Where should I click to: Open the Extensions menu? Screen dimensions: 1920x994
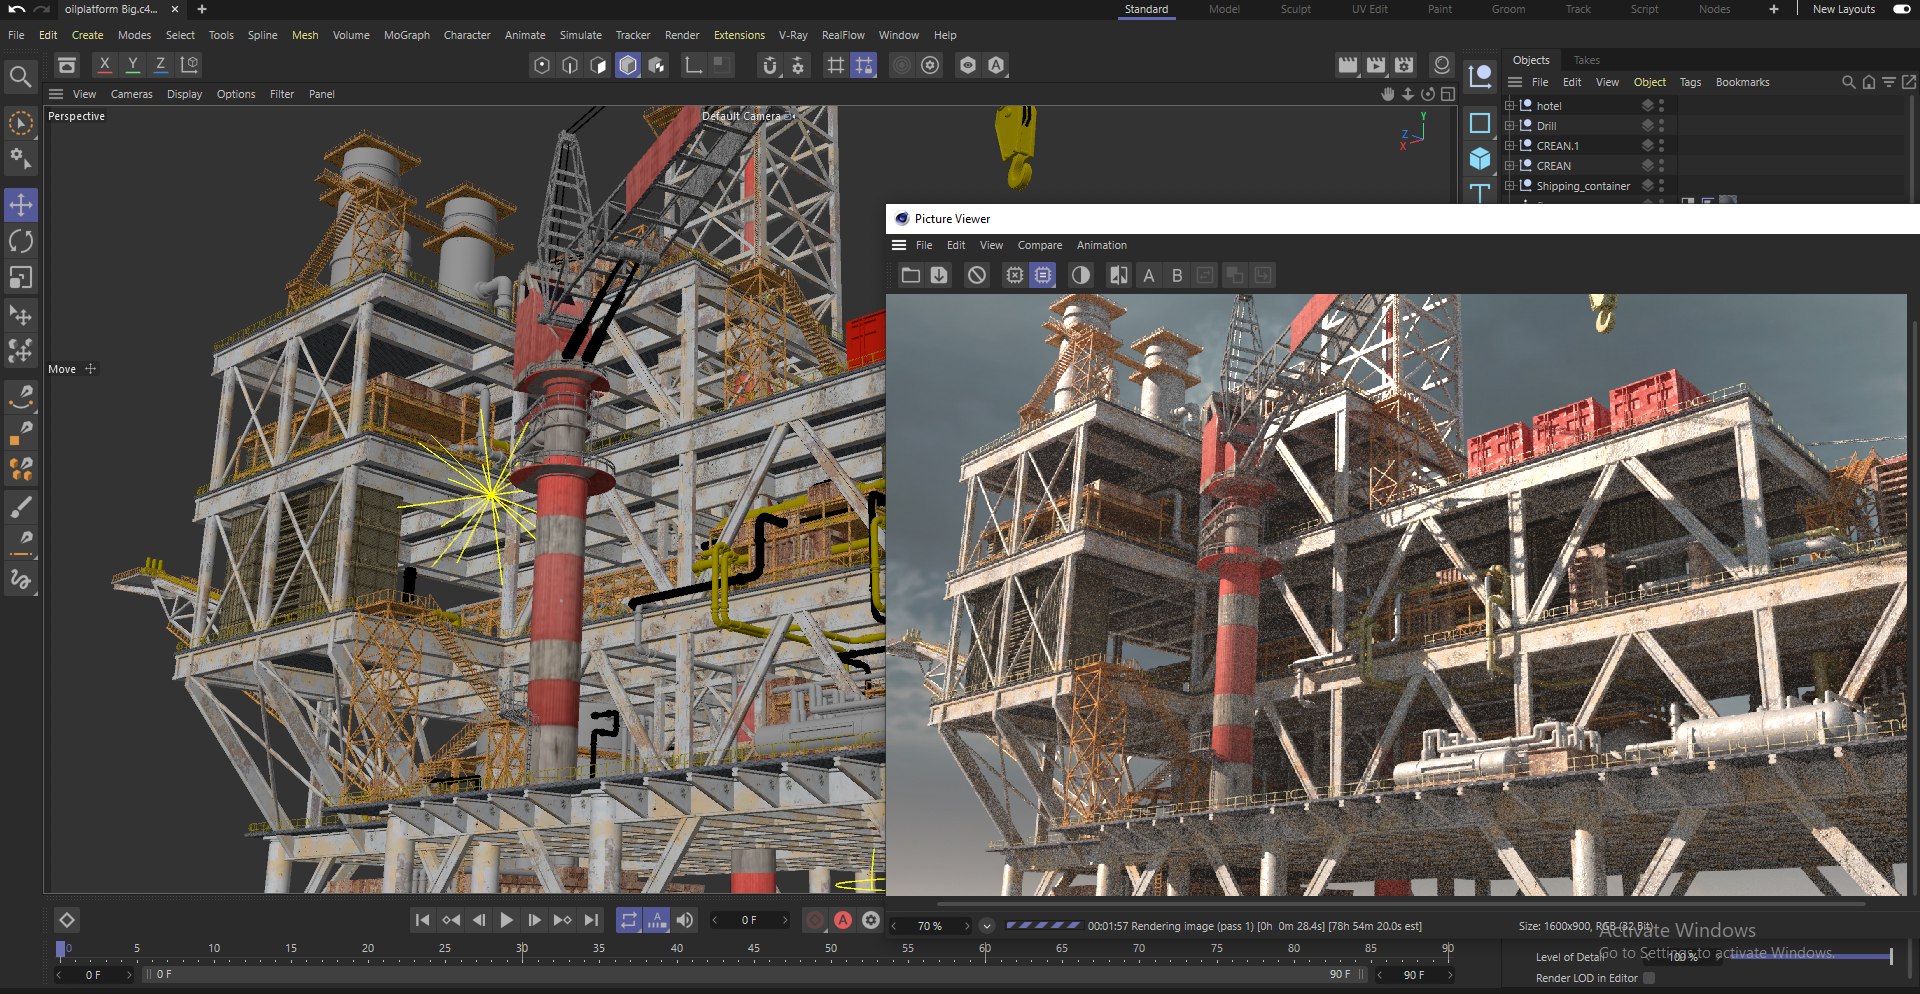point(739,35)
